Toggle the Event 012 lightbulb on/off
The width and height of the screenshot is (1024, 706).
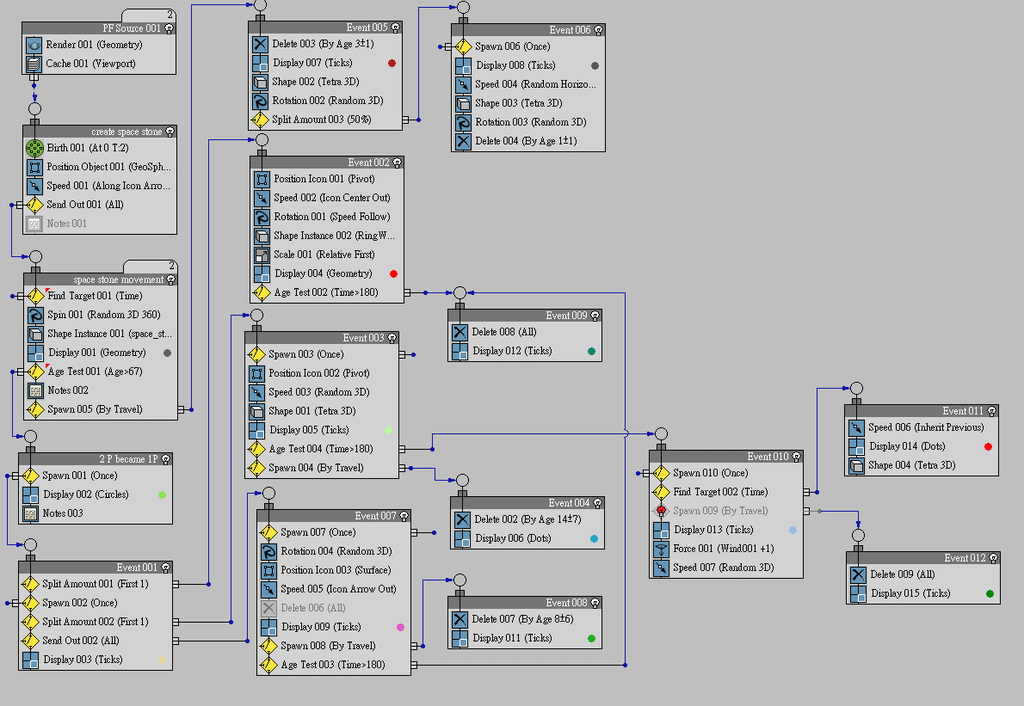click(993, 558)
